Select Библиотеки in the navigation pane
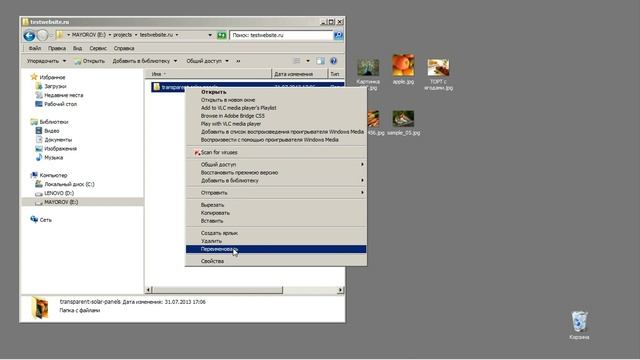640x360 pixels. click(x=49, y=122)
